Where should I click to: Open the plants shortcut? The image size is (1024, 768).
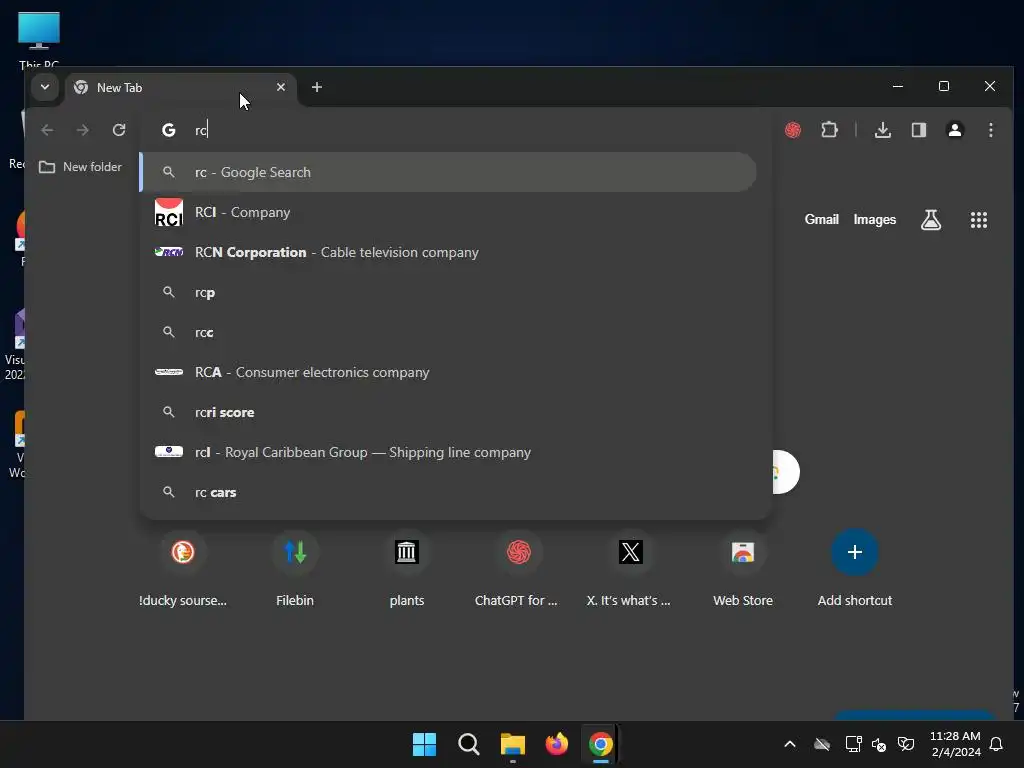pyautogui.click(x=407, y=569)
